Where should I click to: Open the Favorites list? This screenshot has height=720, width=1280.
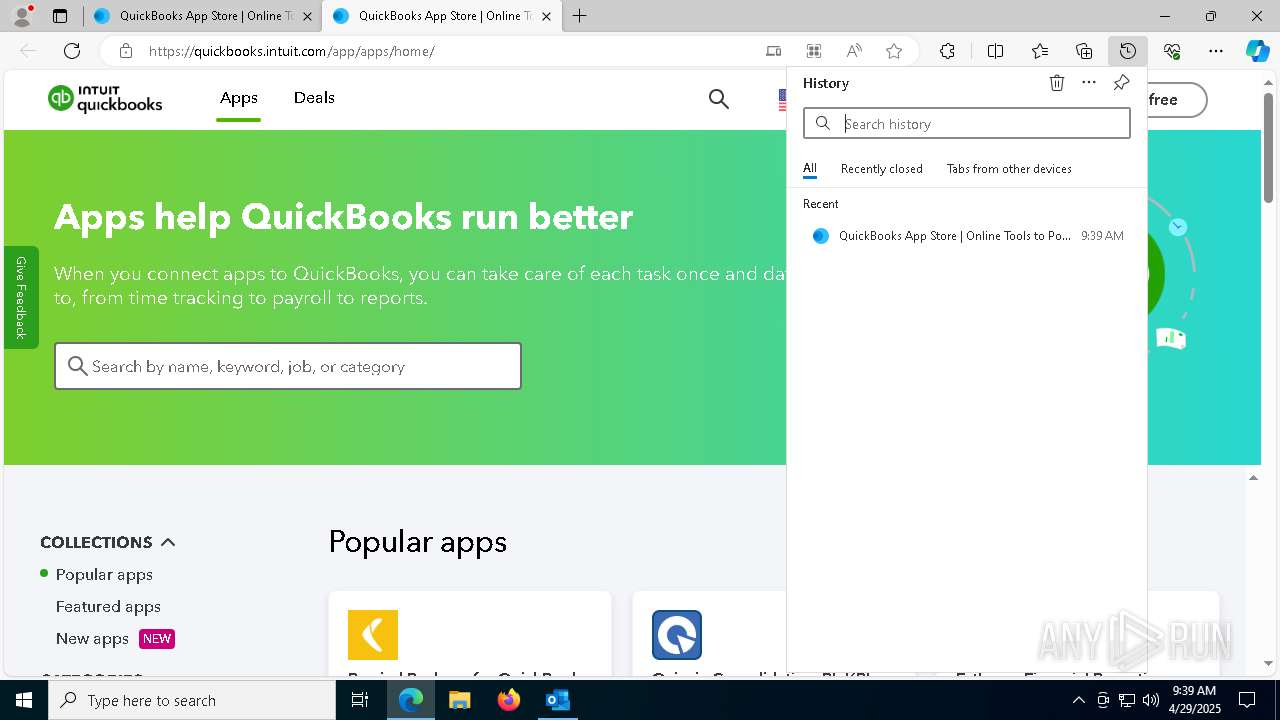1040,51
